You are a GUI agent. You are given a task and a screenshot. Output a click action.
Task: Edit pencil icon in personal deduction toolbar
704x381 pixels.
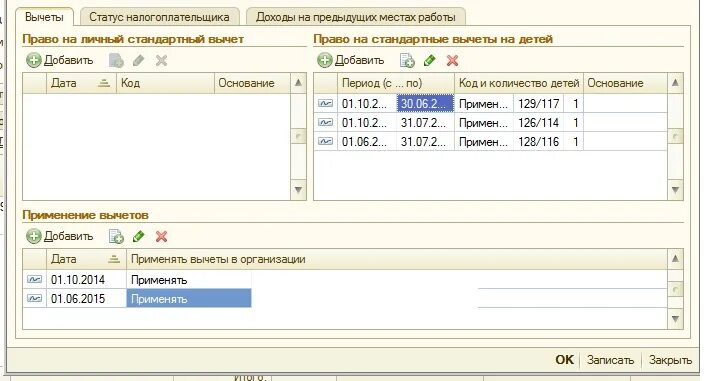[139, 61]
